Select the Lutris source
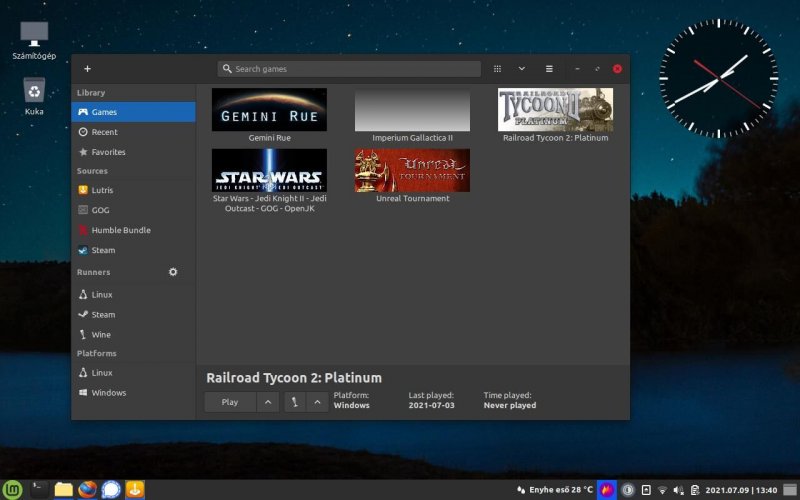Viewport: 800px width, 500px height. pos(133,190)
